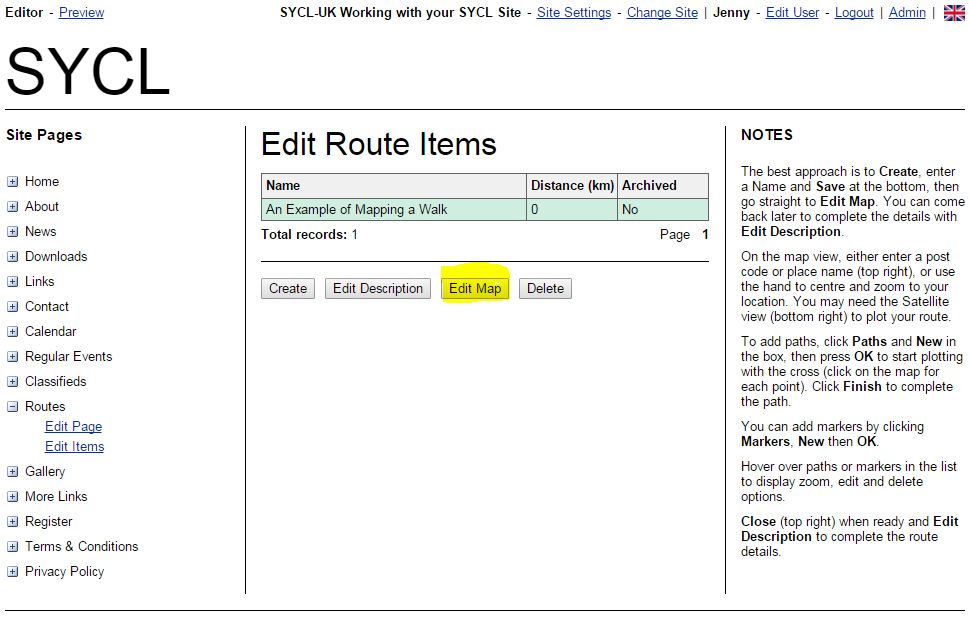Expand the Home page tree node

pos(12,182)
